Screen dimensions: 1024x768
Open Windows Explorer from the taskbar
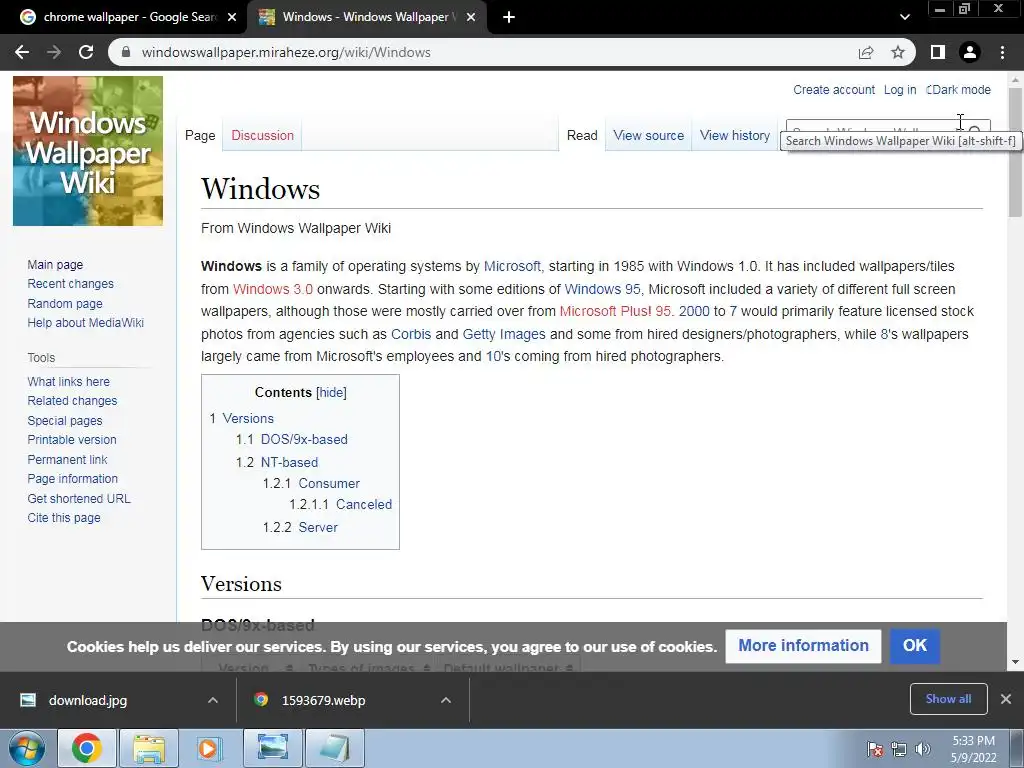pyautogui.click(x=149, y=748)
